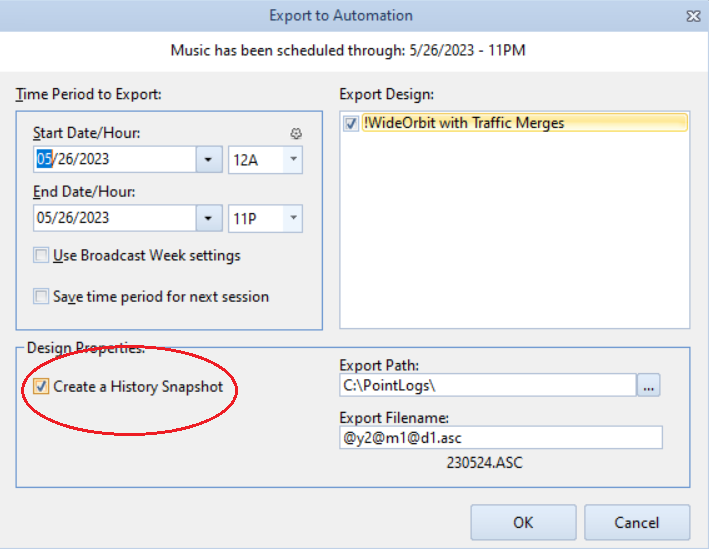Expand the 12A start hour dropdown
This screenshot has width=709, height=549.
point(293,159)
